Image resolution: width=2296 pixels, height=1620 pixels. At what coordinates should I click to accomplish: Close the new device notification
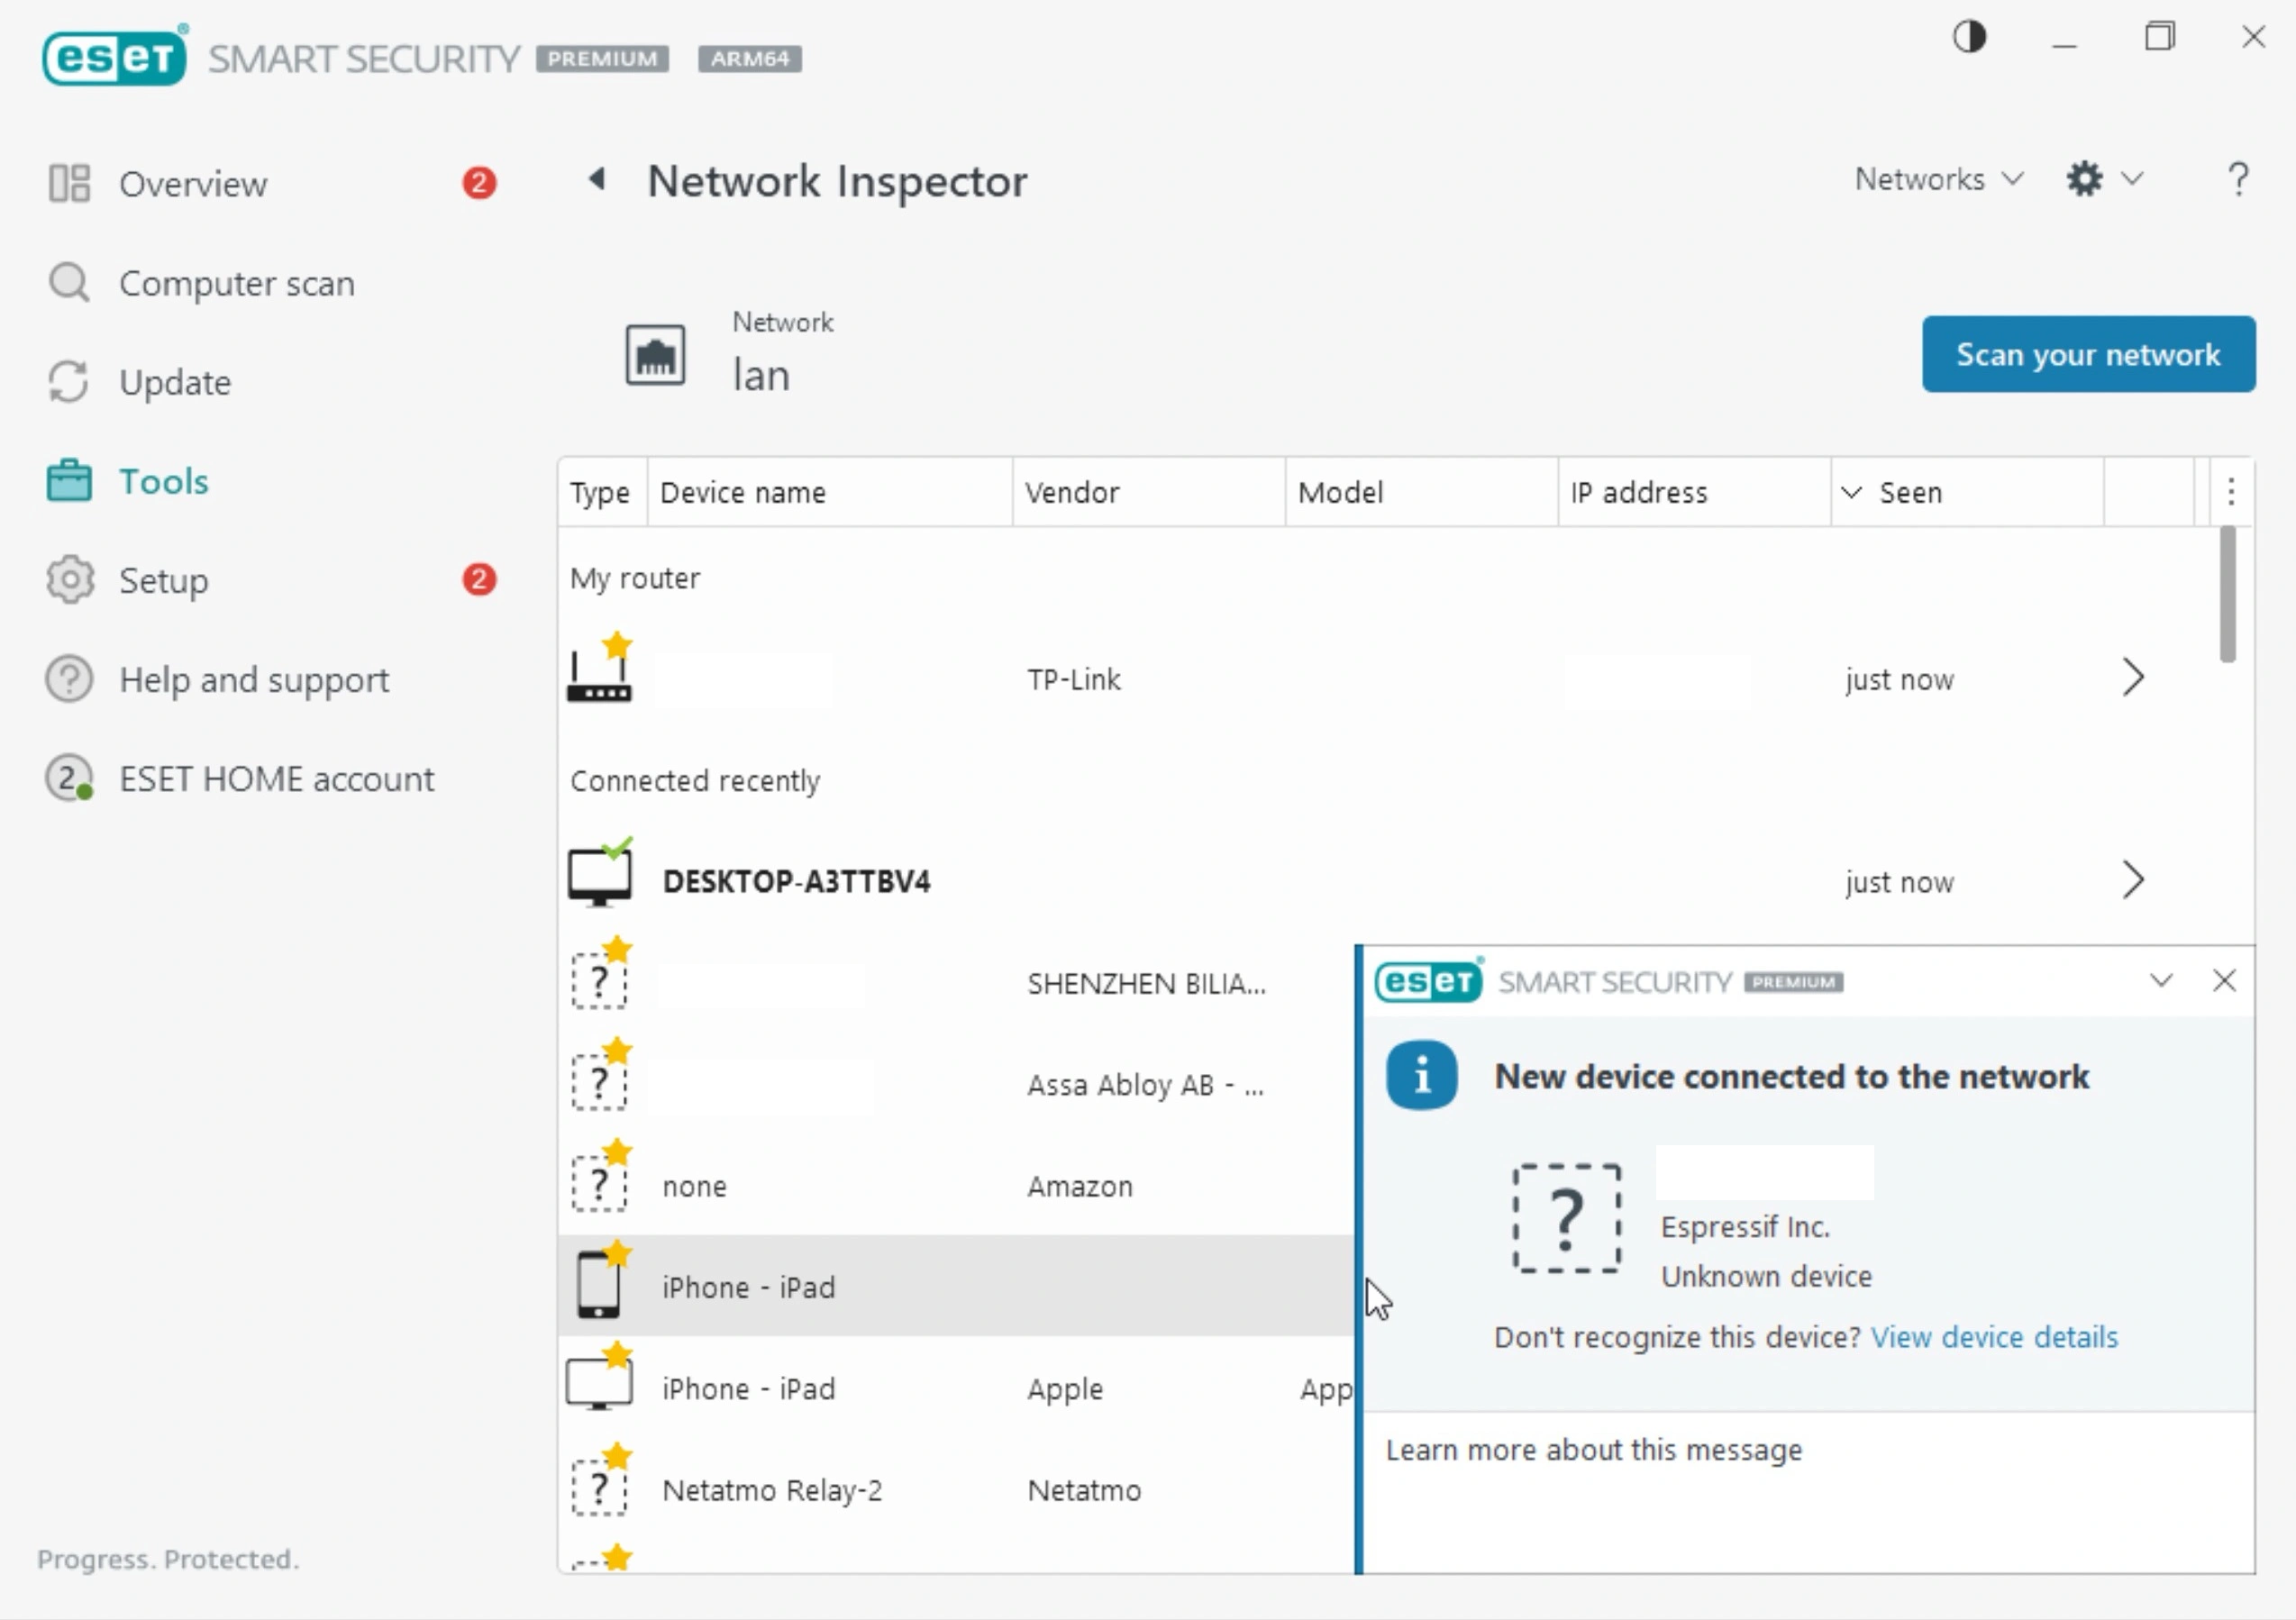[2224, 981]
